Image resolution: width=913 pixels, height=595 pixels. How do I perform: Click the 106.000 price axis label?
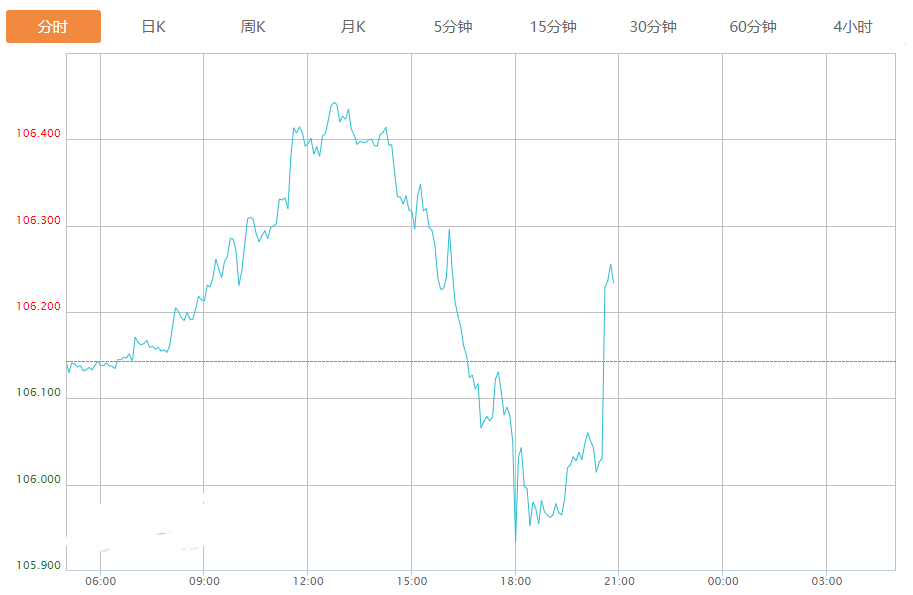click(38, 480)
